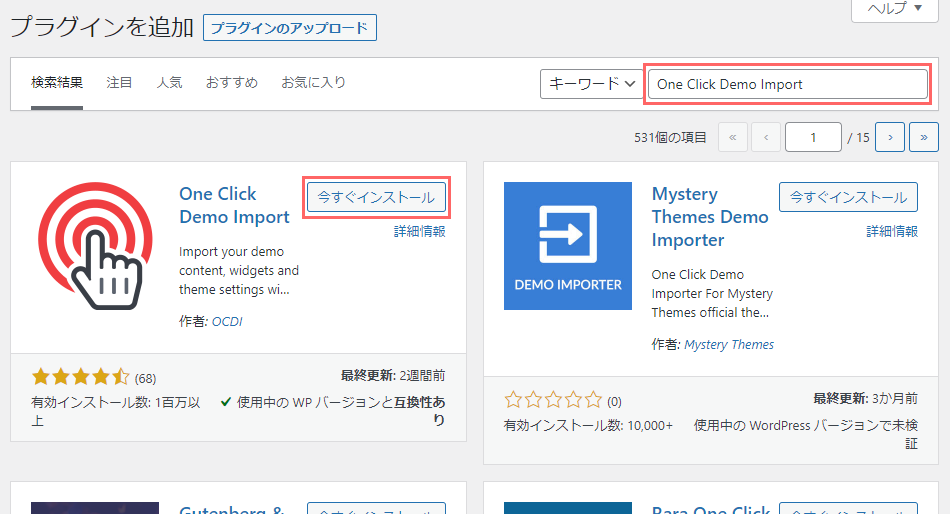Click プラグインのアップロード button
The image size is (950, 514).
290,28
